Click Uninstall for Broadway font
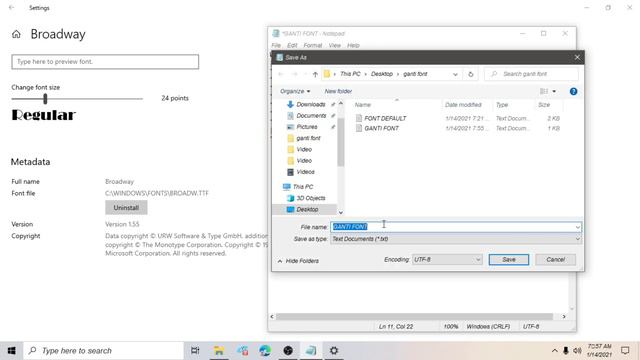The height and width of the screenshot is (360, 640). [126, 208]
